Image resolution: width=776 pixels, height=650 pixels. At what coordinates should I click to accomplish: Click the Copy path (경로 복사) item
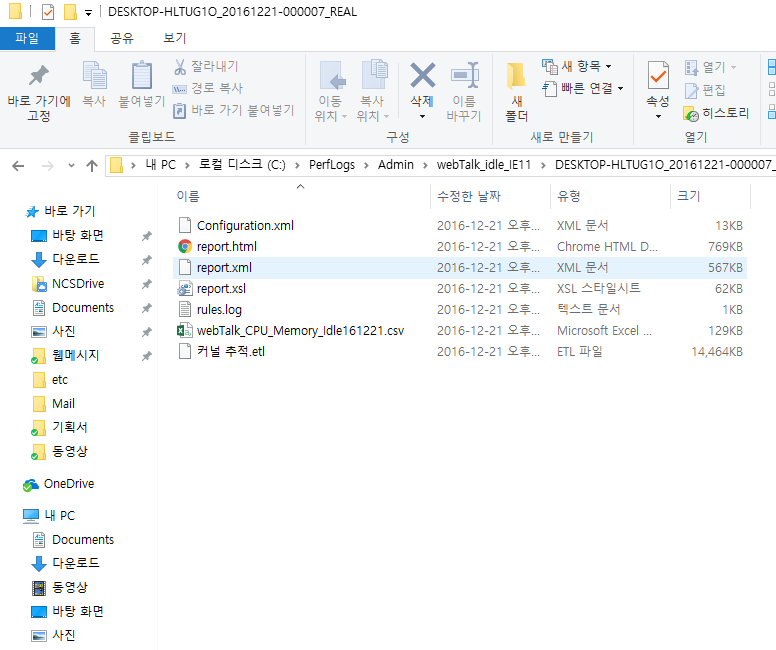click(207, 88)
